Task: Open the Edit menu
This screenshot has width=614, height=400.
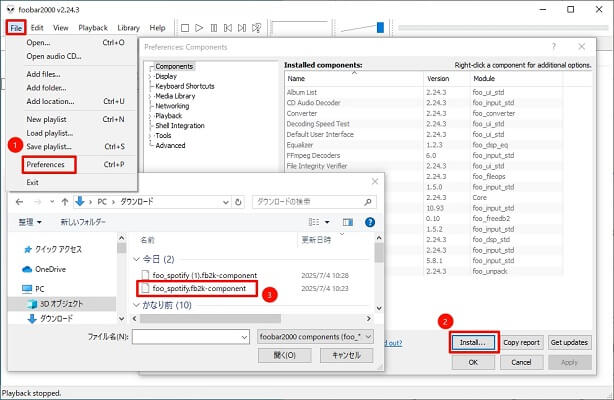Action: click(37, 28)
